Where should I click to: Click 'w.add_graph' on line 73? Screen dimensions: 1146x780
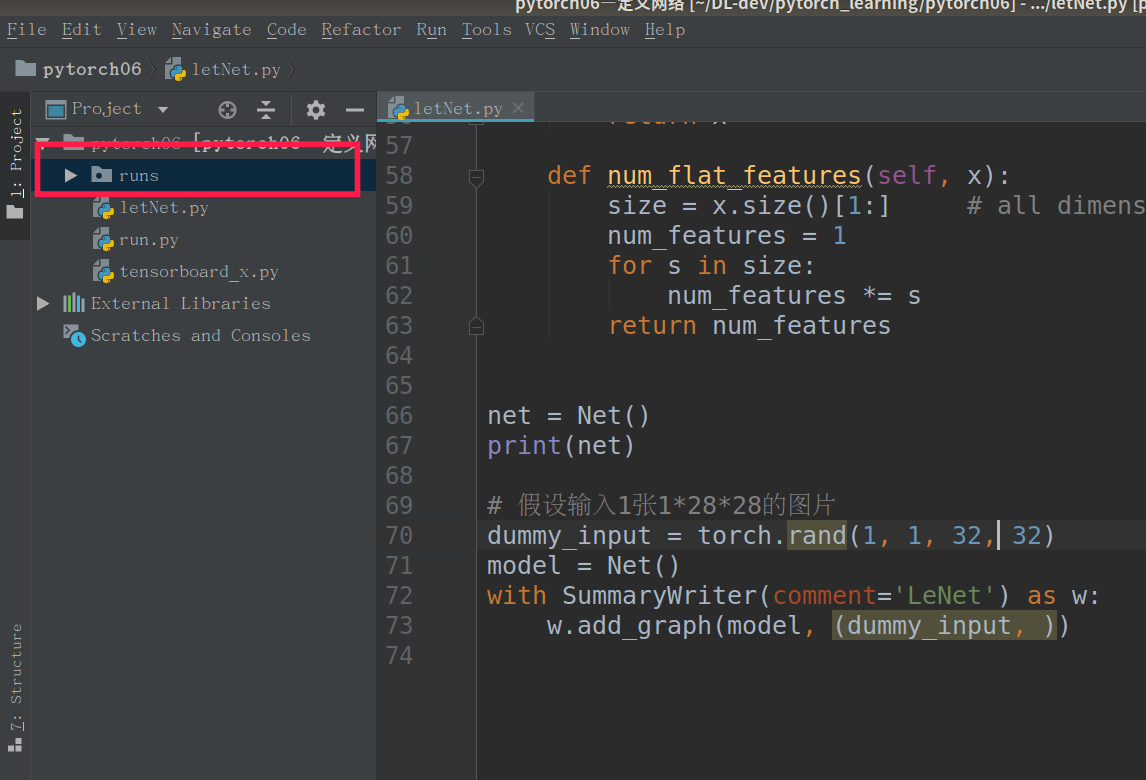(629, 626)
